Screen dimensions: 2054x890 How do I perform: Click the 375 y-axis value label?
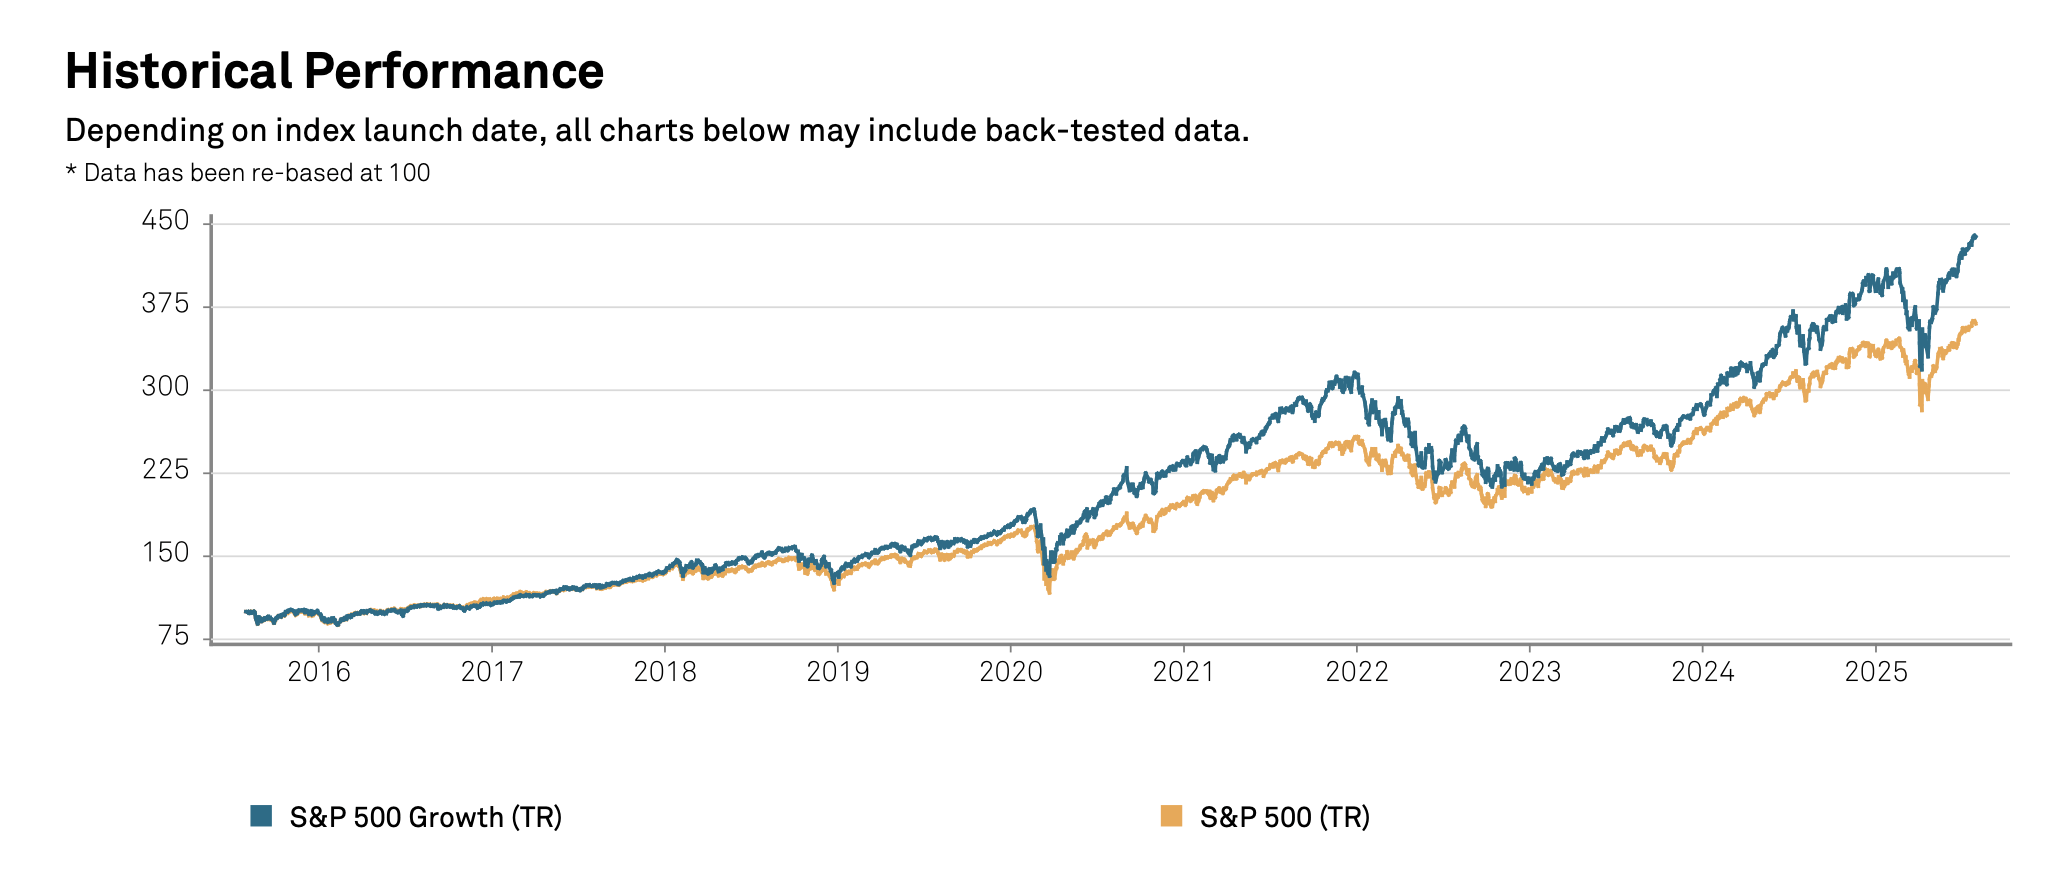coord(166,304)
